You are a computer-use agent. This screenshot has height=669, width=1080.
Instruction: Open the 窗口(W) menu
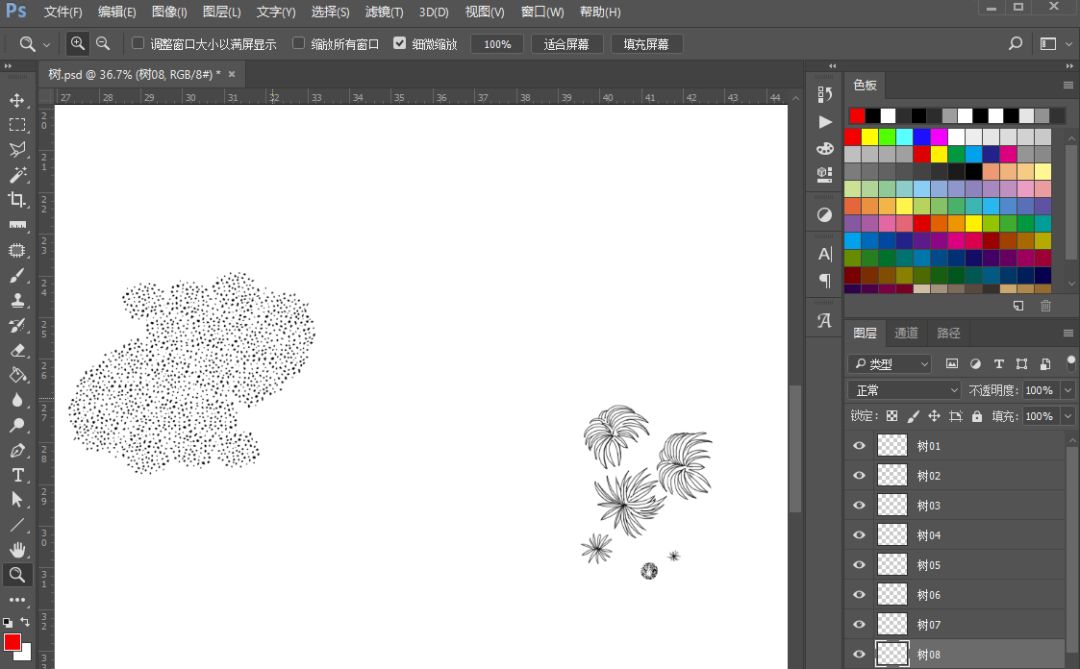542,12
